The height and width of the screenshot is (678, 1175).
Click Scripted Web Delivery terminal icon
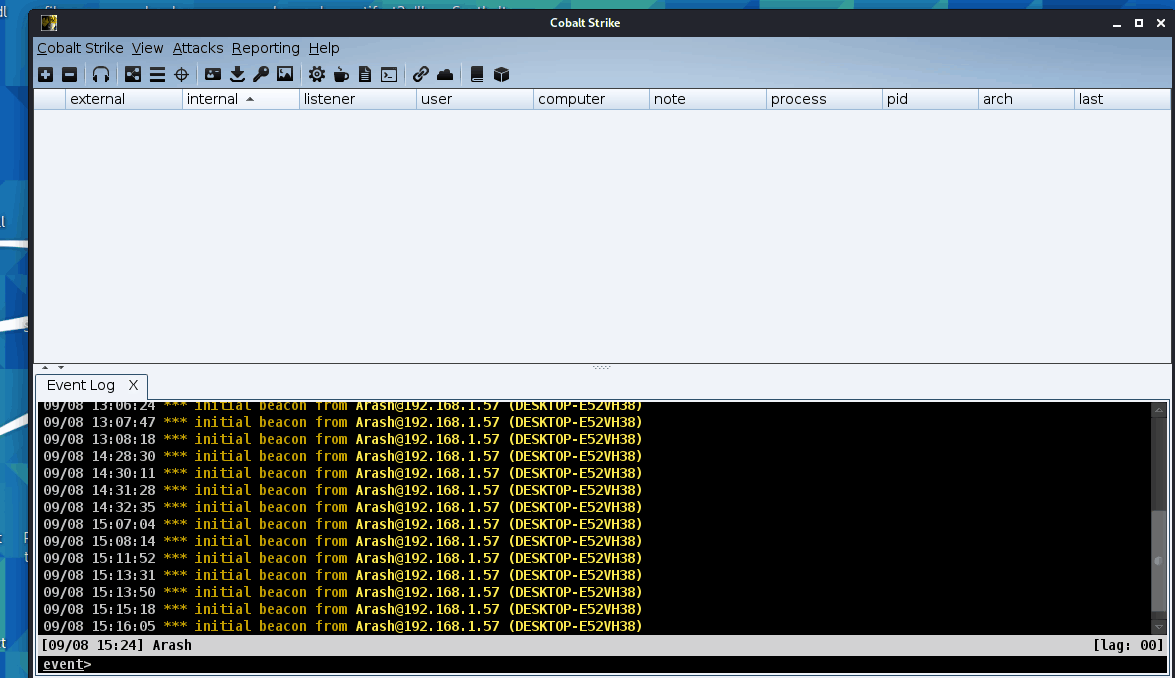[389, 74]
